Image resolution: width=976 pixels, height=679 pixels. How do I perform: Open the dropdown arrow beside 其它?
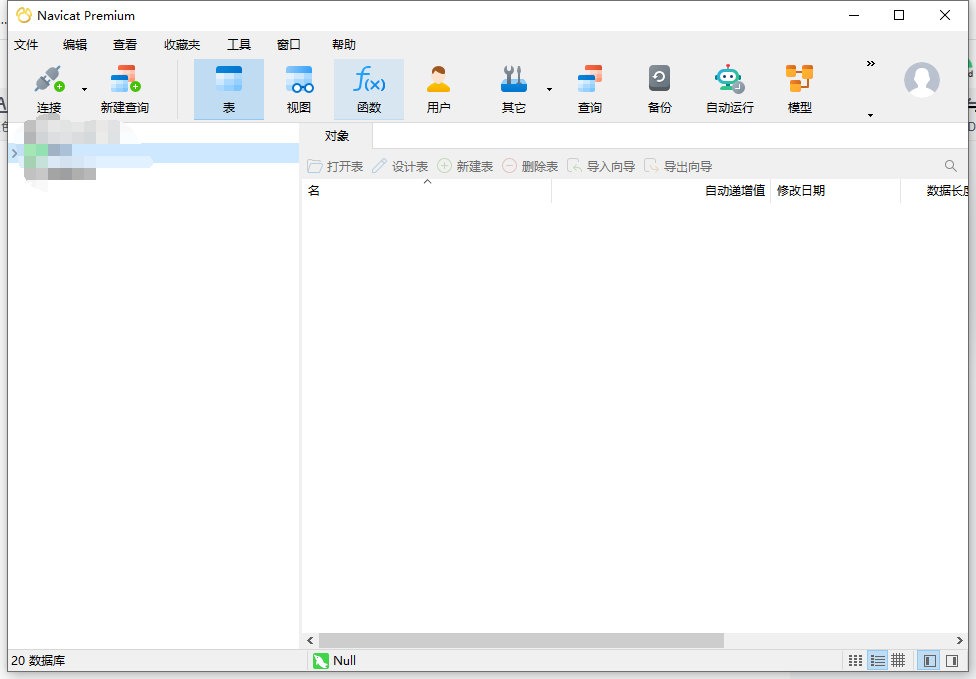point(549,88)
